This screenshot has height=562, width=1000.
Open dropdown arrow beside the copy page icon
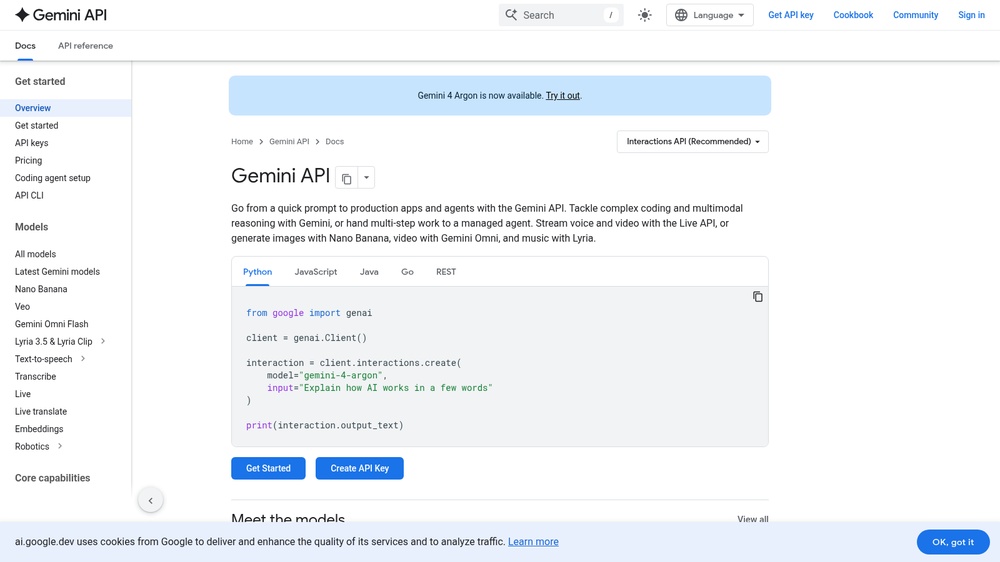pos(366,178)
